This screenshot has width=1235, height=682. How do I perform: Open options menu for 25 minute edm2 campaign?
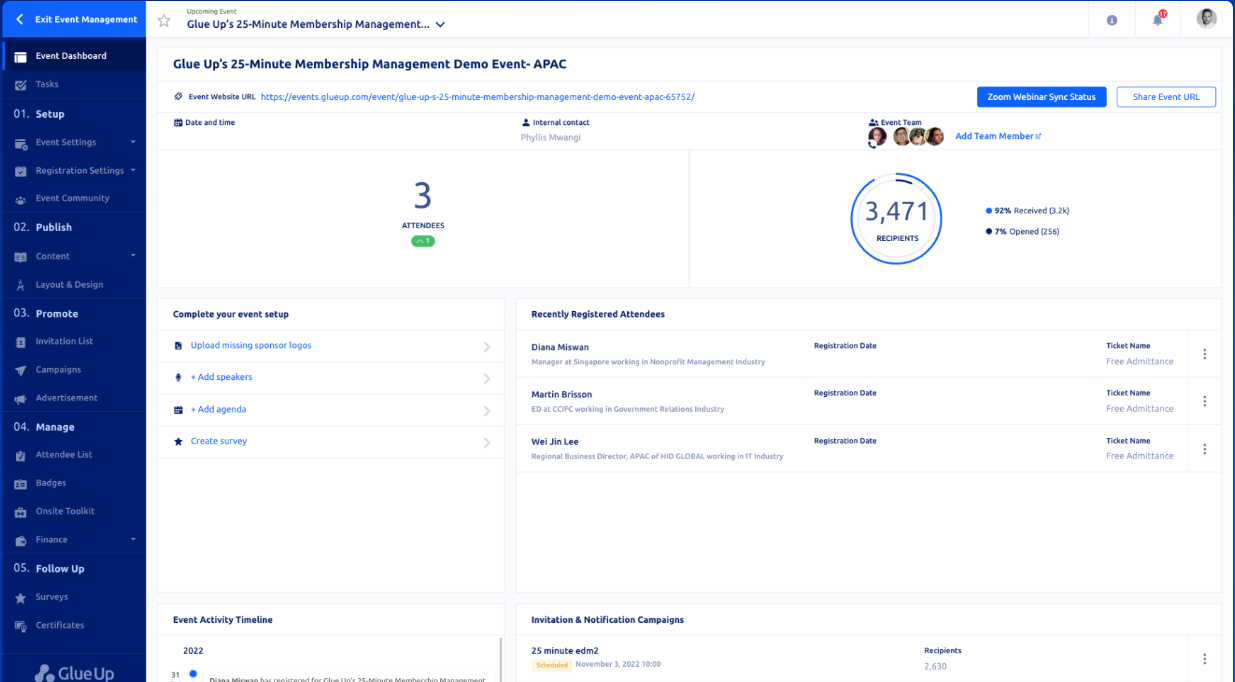(1204, 658)
